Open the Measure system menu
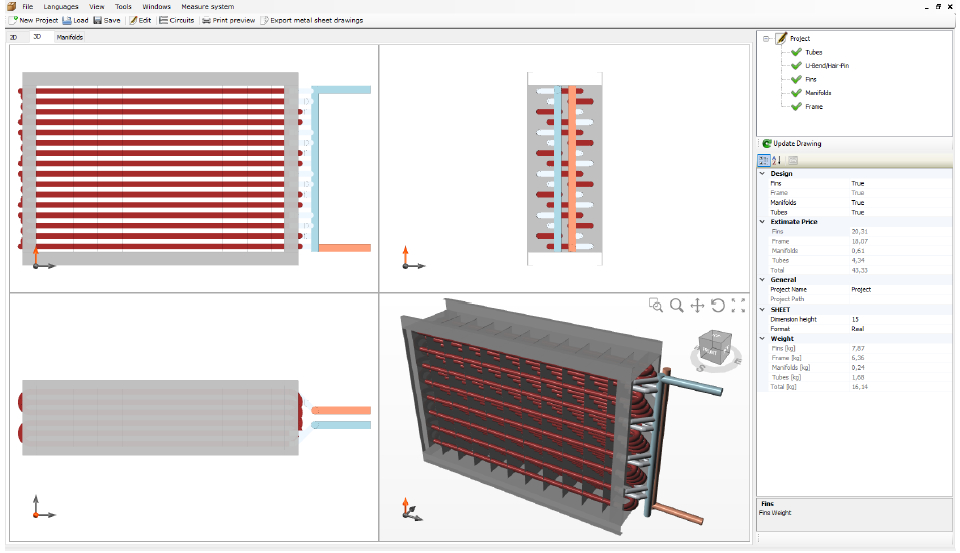The image size is (960, 553). coord(208,6)
